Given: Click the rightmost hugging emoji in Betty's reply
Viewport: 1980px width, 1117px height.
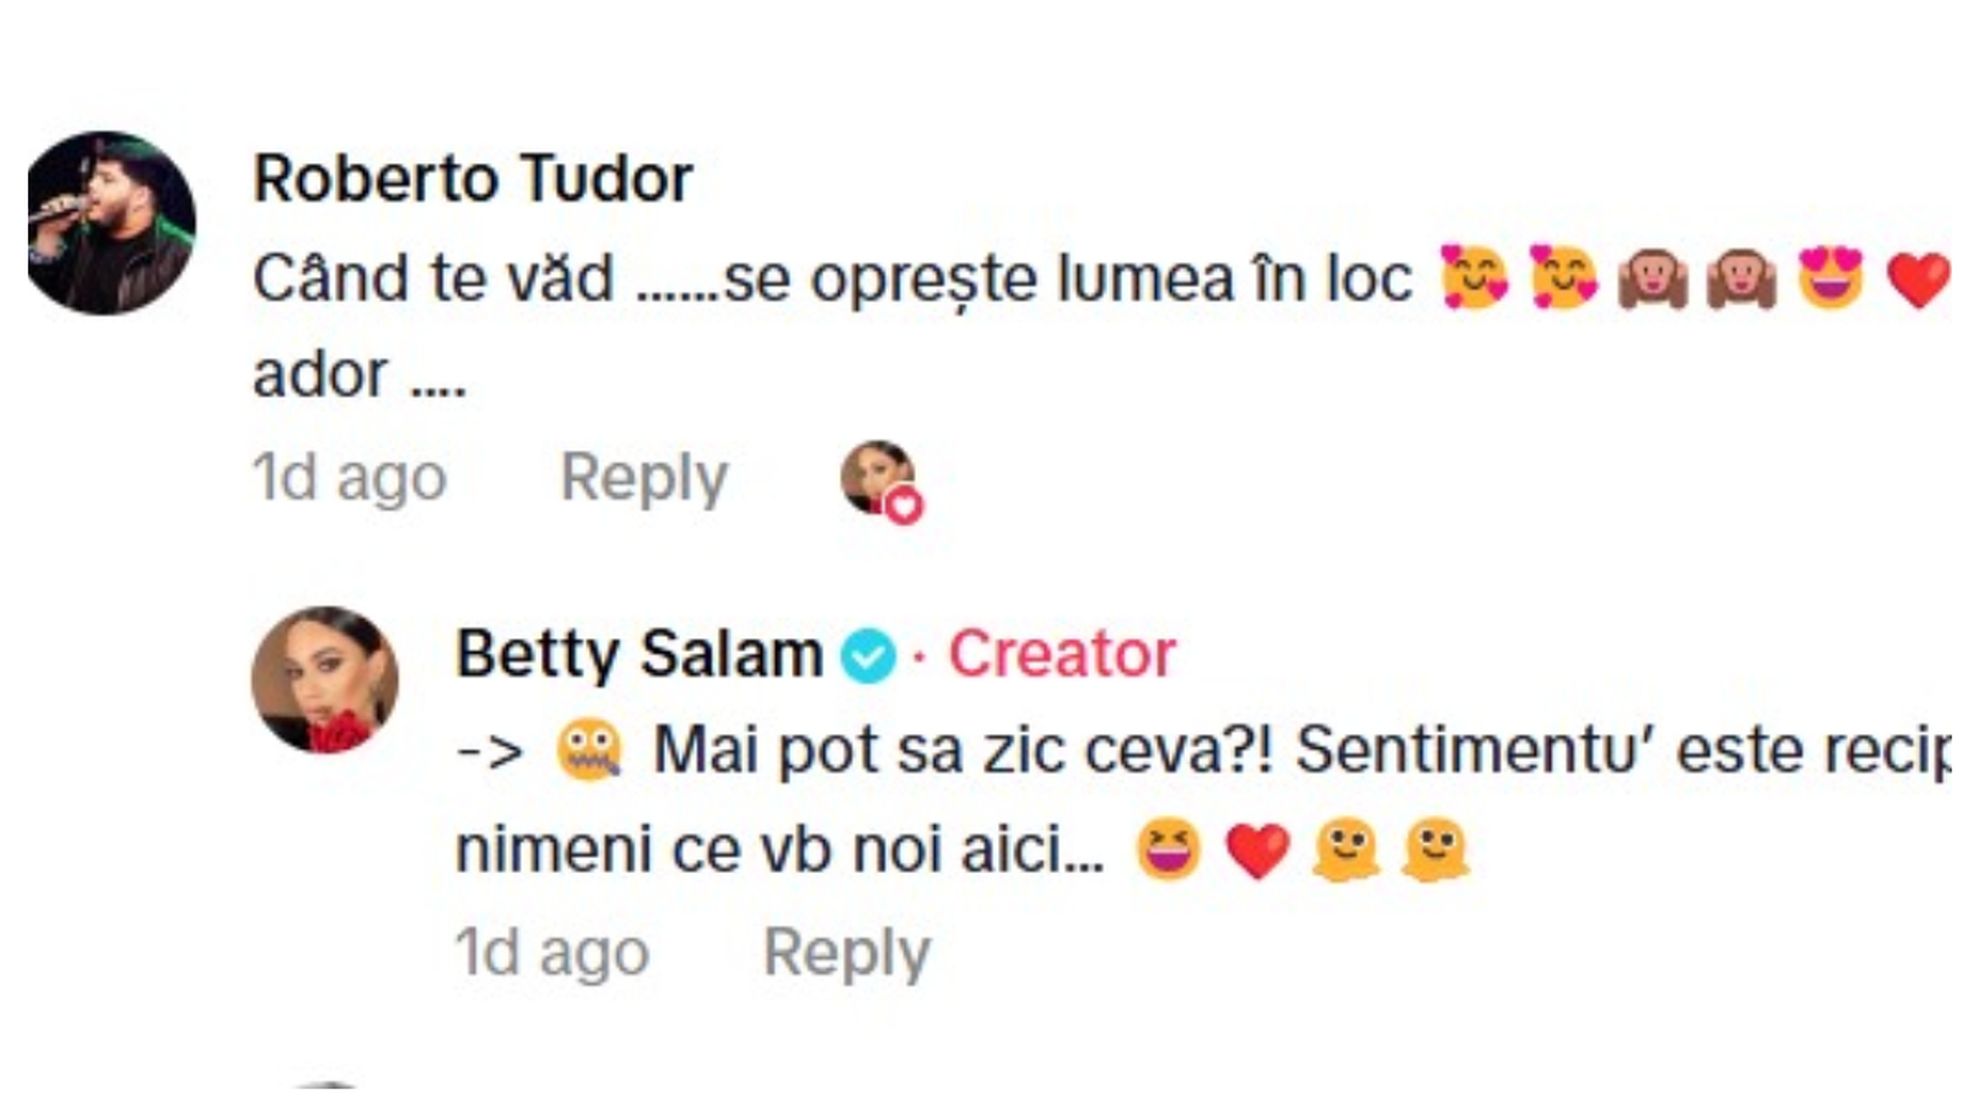Looking at the screenshot, I should click(x=1434, y=851).
